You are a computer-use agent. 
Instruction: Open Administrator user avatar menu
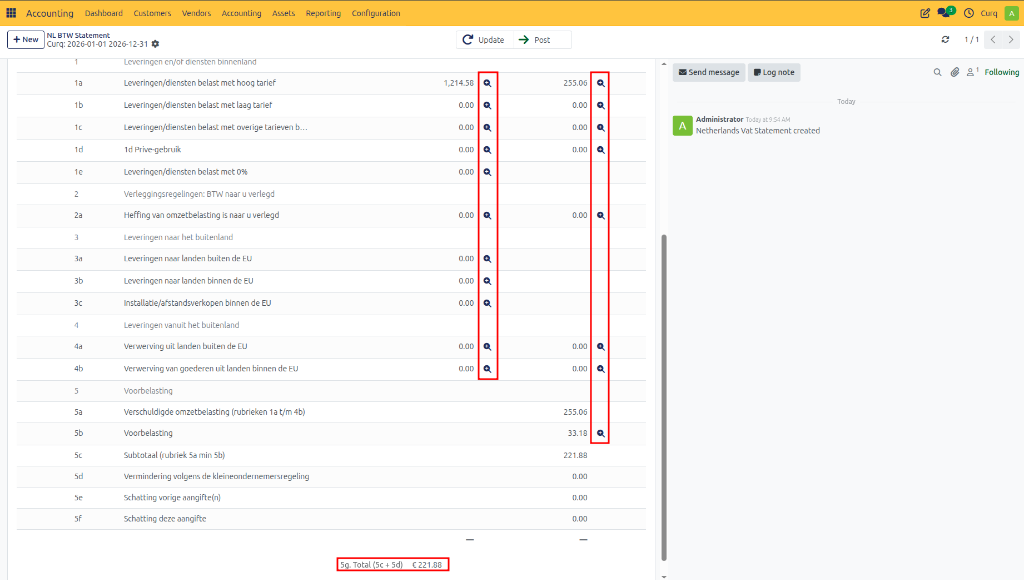pyautogui.click(x=1011, y=13)
